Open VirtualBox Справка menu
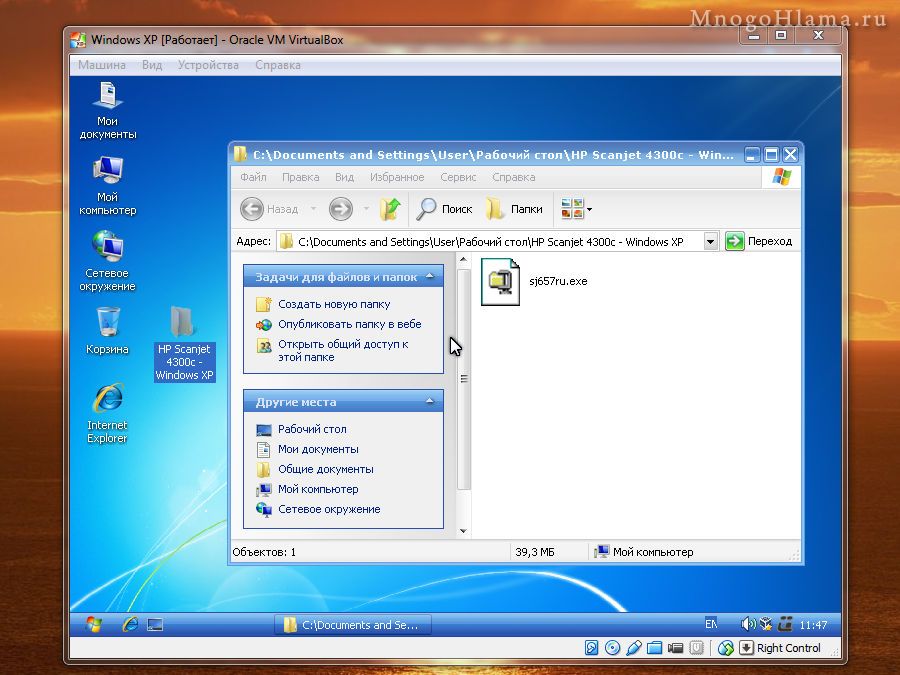The height and width of the screenshot is (675, 900). click(278, 65)
